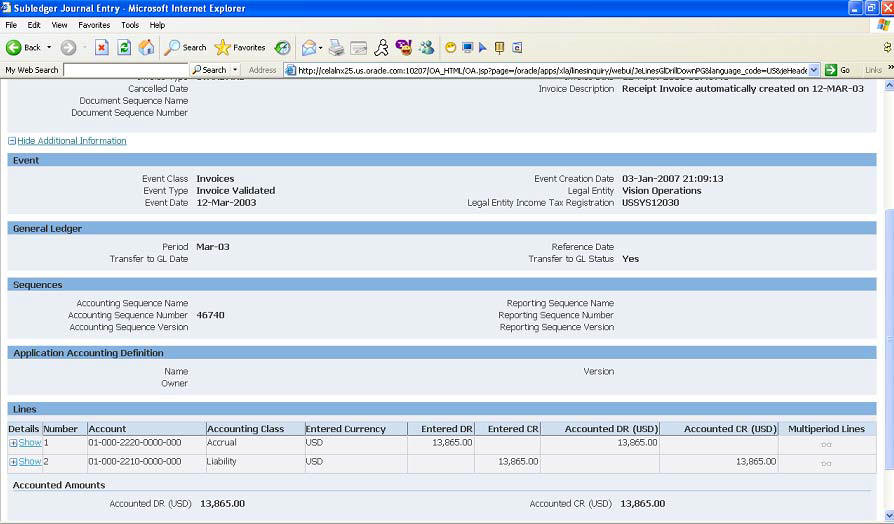This screenshot has height=524, width=894.
Task: Collapse Hide Additional Information section
Action: 70,141
